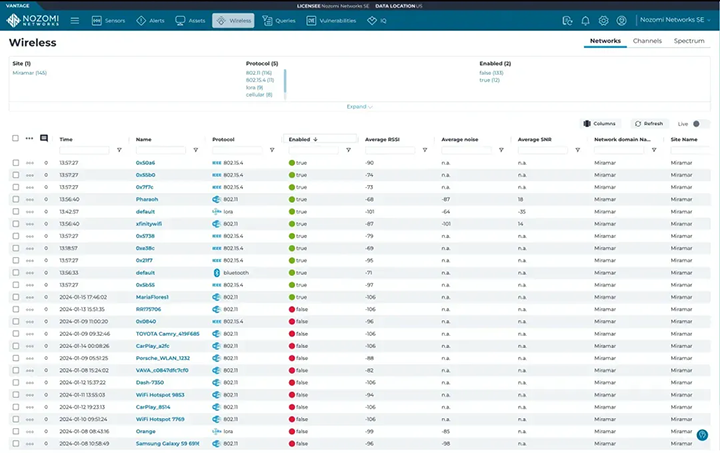Open the MariaFlores1 network link
This screenshot has height=453, width=720.
(152, 297)
